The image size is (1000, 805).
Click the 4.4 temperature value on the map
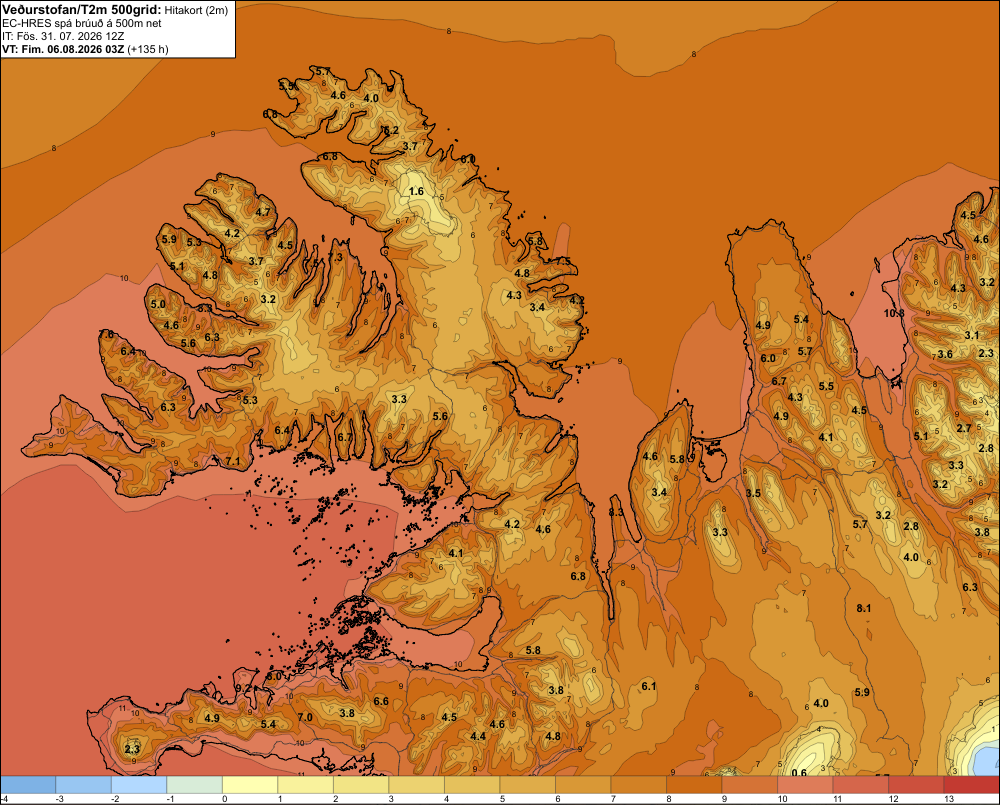point(478,736)
